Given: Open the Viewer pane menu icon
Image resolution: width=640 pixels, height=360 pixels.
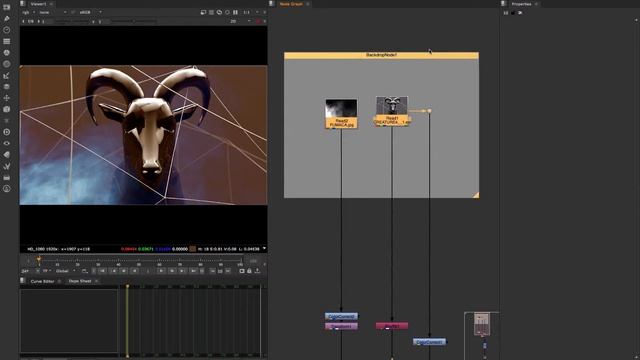Looking at the screenshot, I should 23,4.
